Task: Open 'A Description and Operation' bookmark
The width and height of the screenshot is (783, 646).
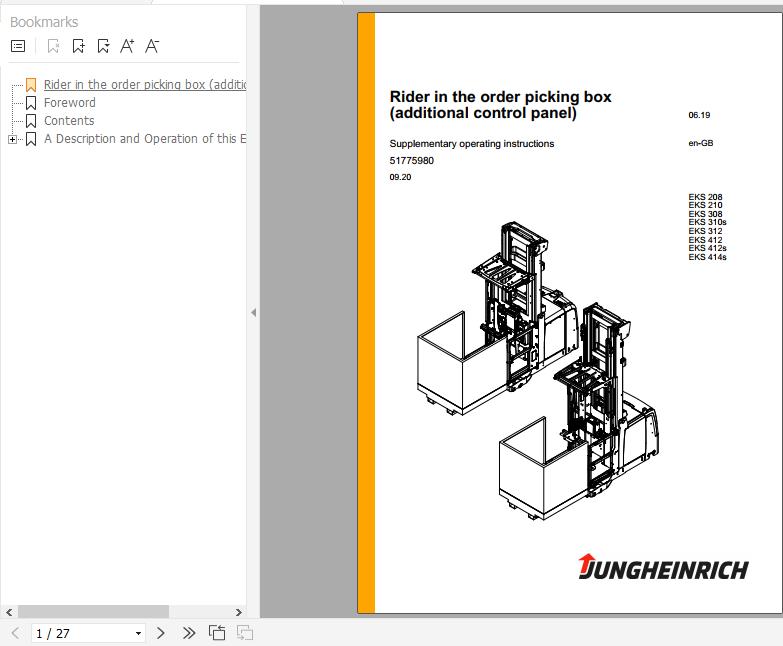Action: click(145, 138)
